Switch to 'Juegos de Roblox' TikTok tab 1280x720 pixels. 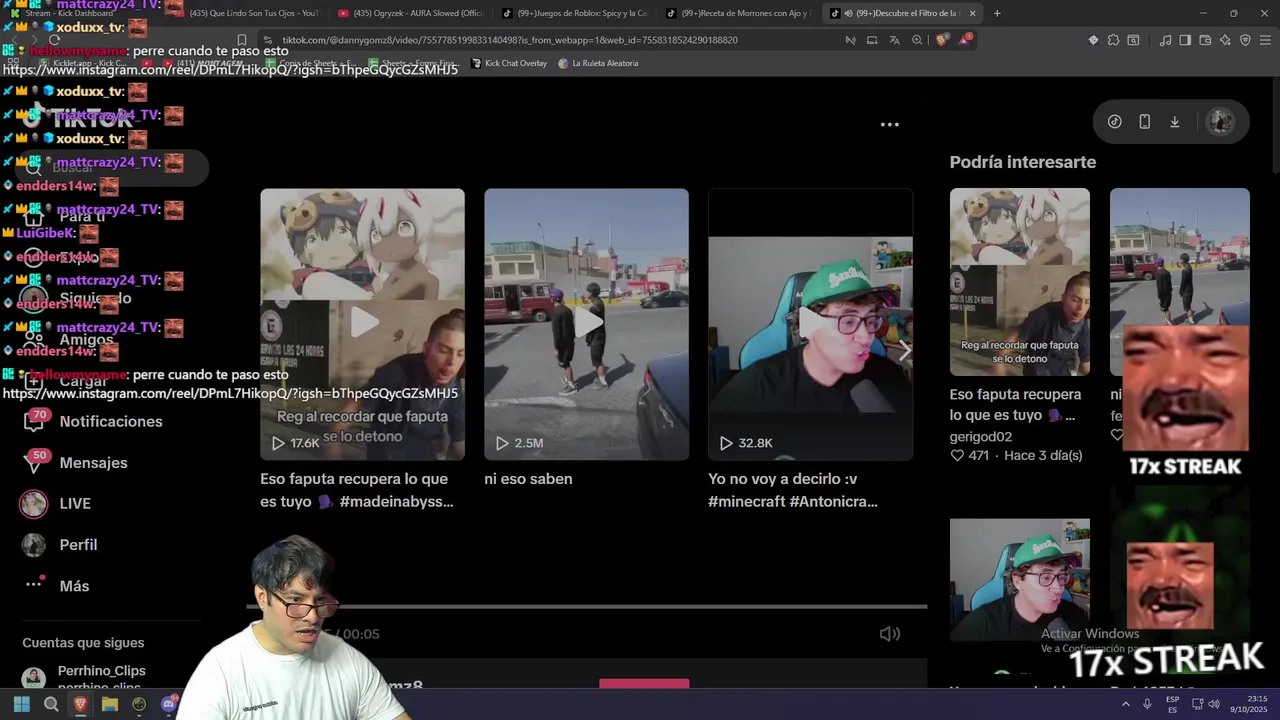coord(575,13)
